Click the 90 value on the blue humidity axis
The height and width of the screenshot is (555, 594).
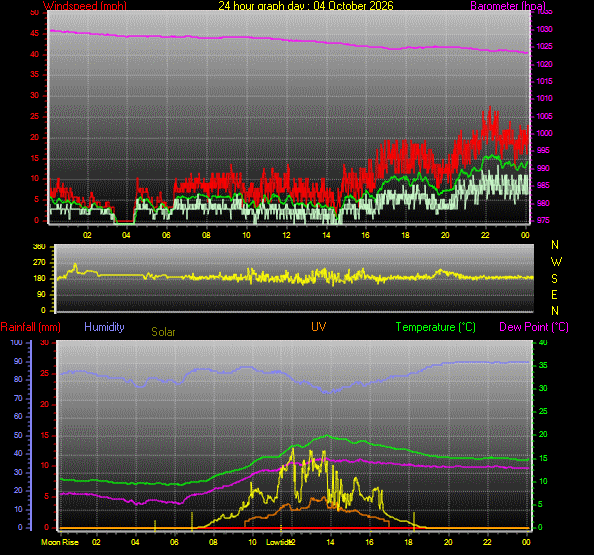point(18,361)
